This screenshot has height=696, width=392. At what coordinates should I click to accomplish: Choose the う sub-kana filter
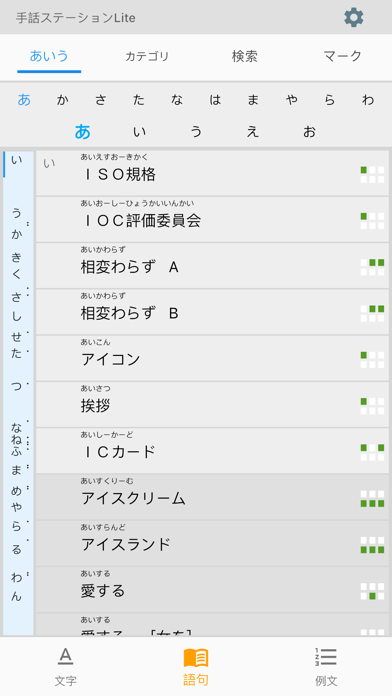196,132
